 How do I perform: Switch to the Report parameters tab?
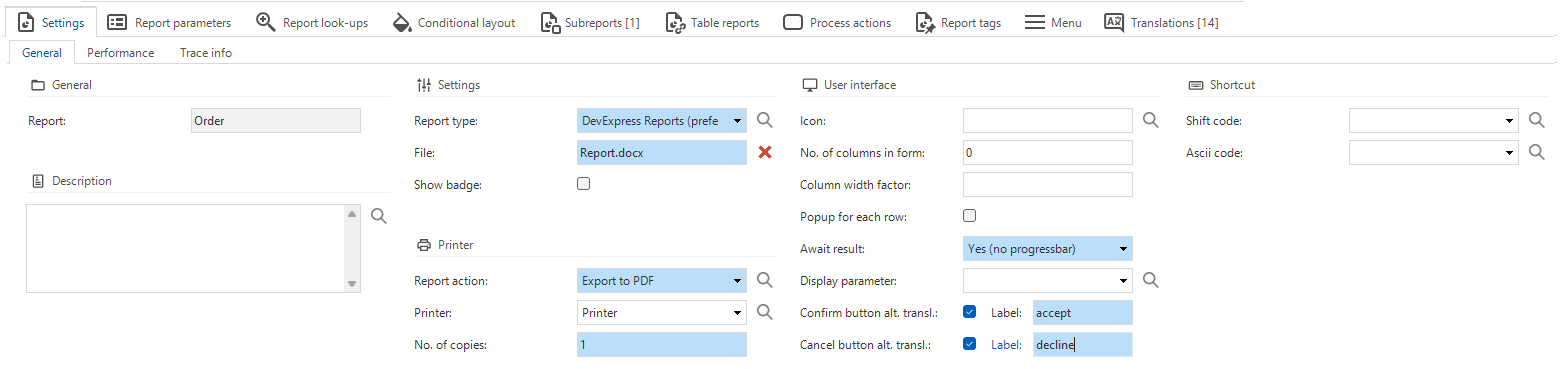coord(169,22)
